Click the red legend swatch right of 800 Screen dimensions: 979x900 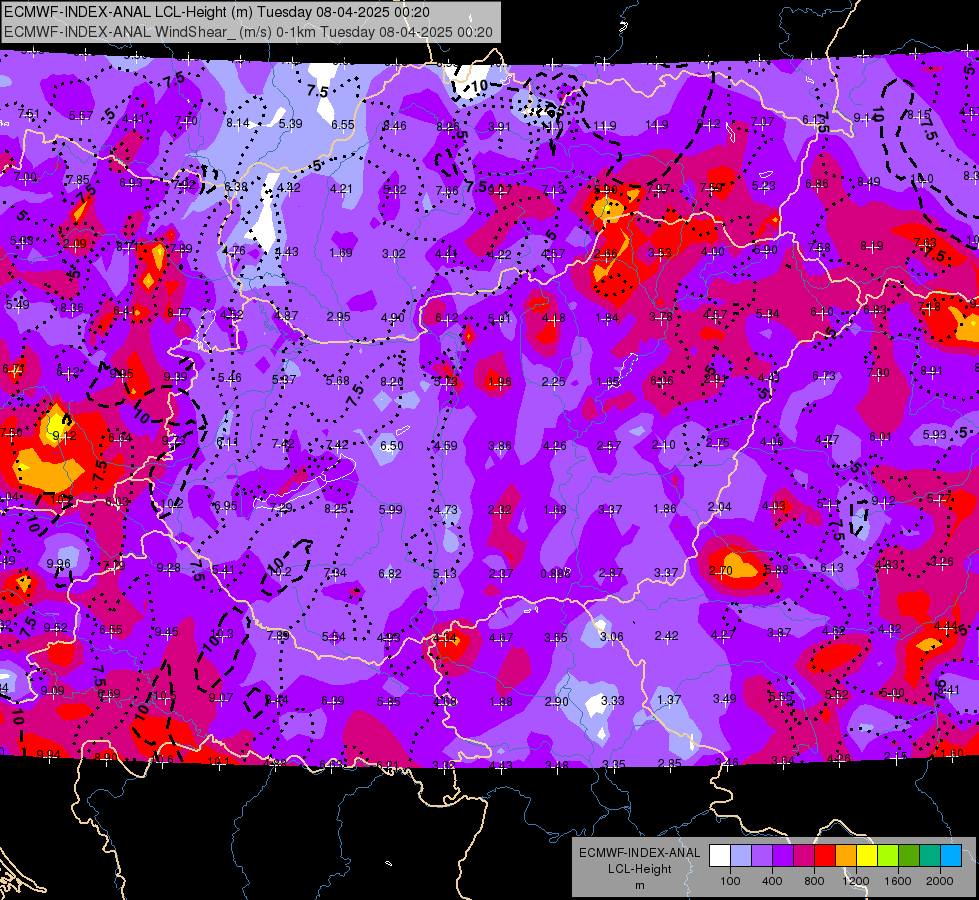825,856
